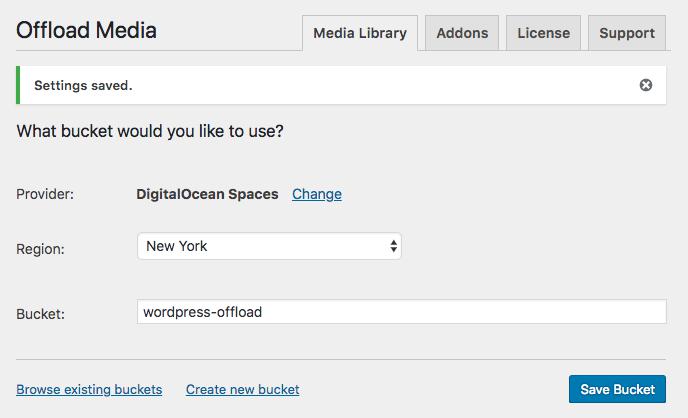This screenshot has width=688, height=418.
Task: Click the Provider field label
Action: pos(45,195)
